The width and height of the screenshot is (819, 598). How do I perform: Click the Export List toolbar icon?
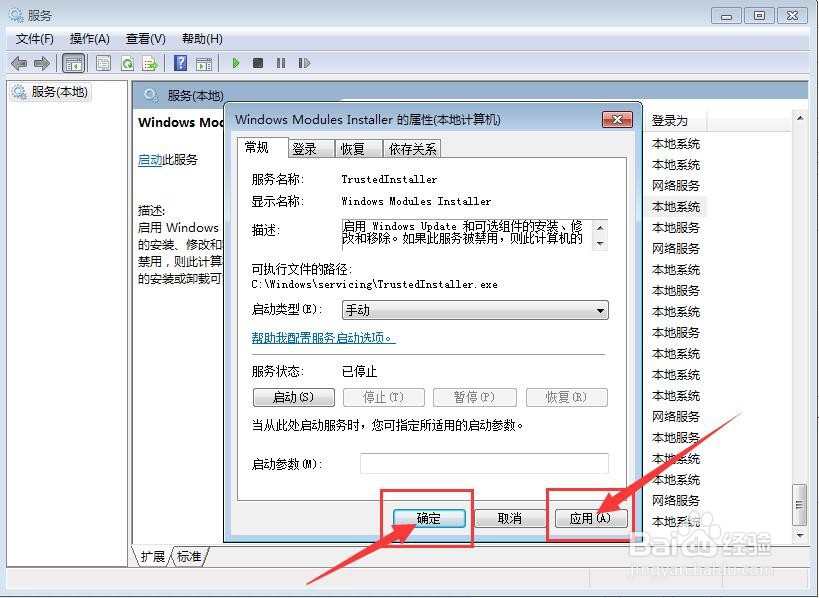(x=150, y=64)
